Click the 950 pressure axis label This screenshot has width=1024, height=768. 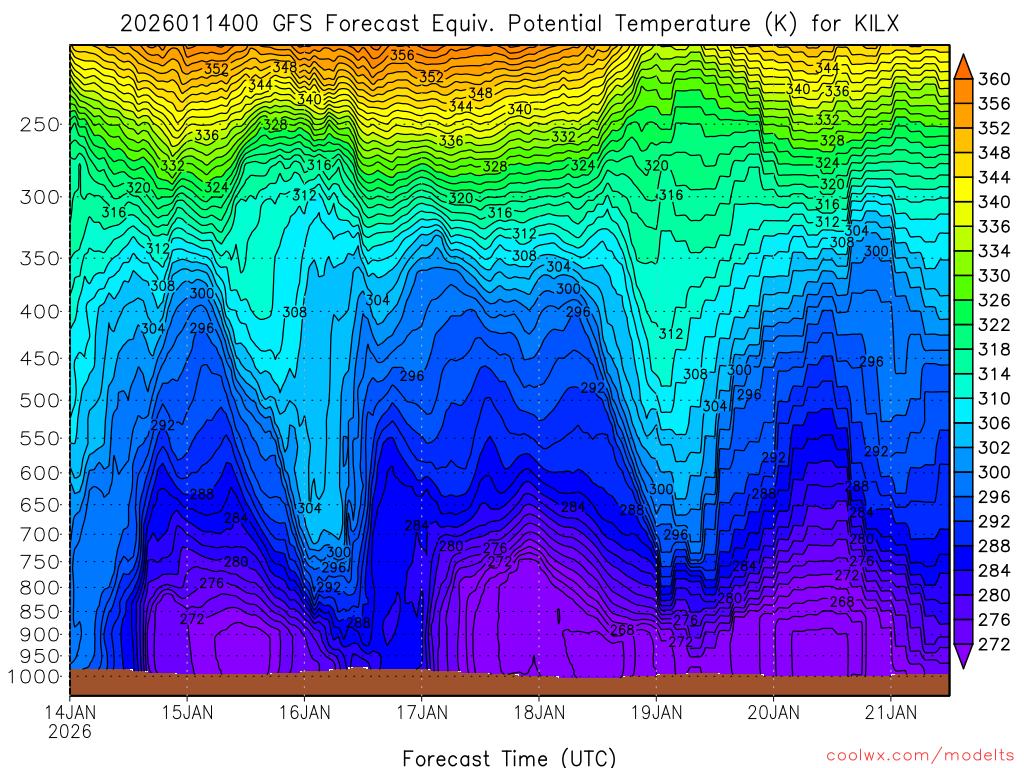[40, 656]
